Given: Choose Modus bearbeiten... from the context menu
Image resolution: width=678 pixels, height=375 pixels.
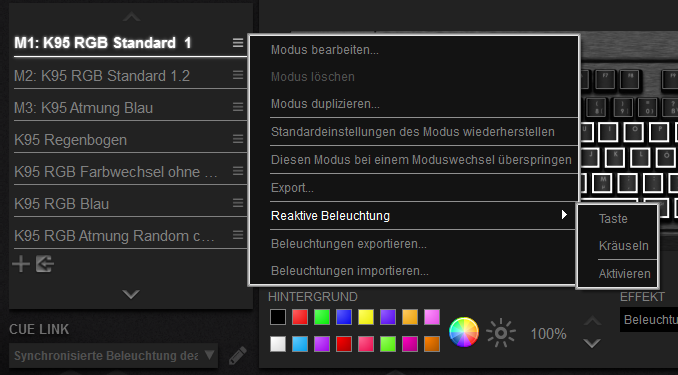Looking at the screenshot, I should [325, 50].
